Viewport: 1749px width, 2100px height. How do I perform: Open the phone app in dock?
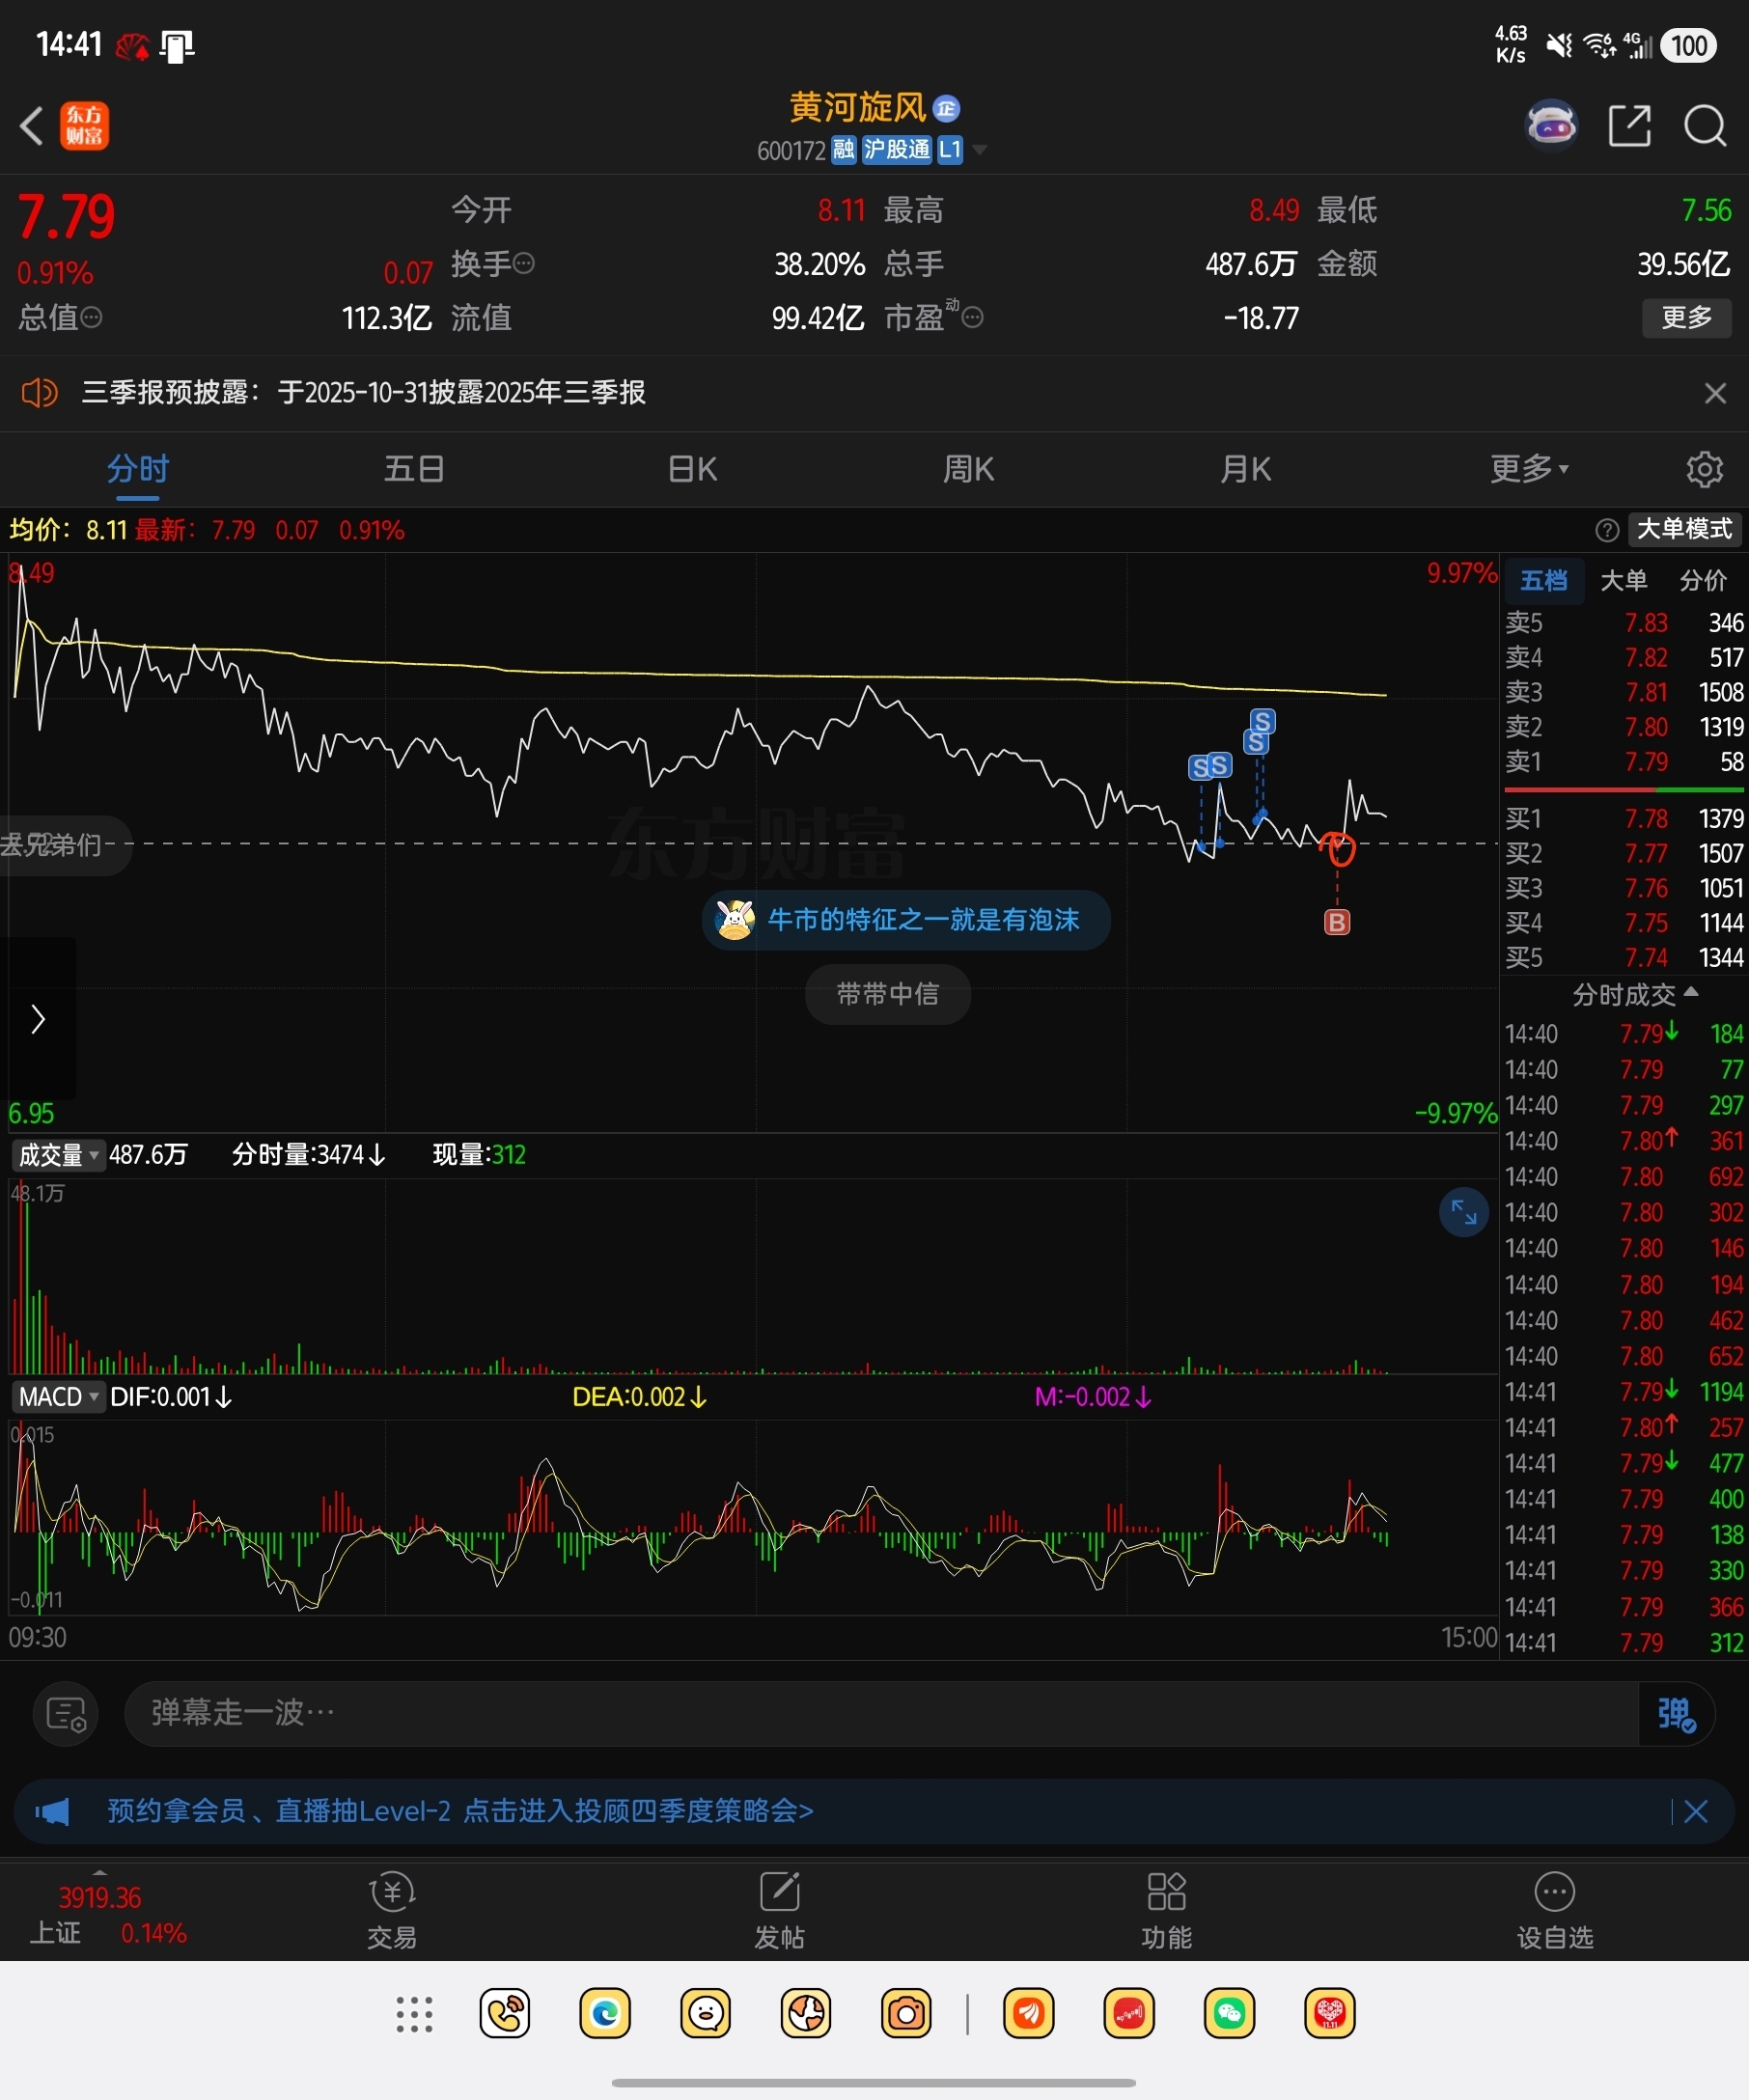coord(505,2014)
